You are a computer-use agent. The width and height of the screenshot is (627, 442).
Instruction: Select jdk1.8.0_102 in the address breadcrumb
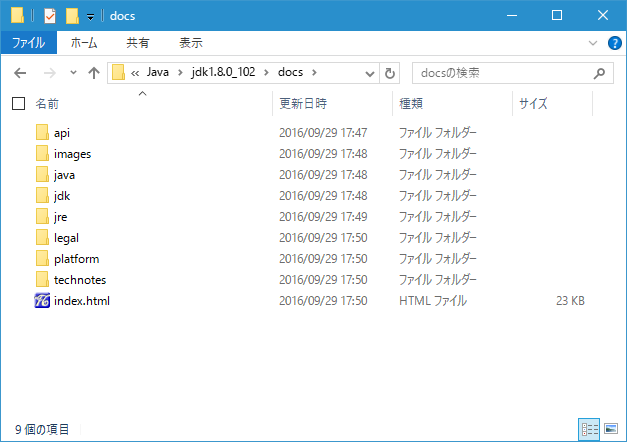[x=223, y=72]
